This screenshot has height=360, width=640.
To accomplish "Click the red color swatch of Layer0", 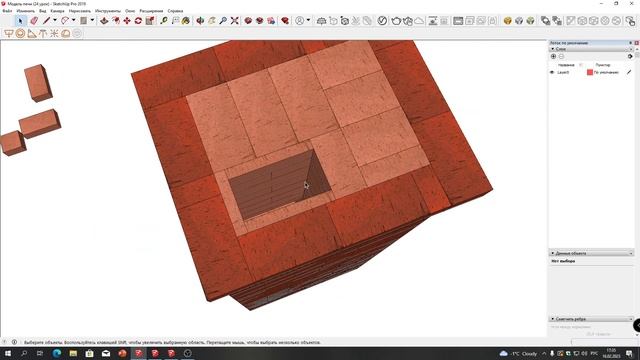I will point(589,72).
